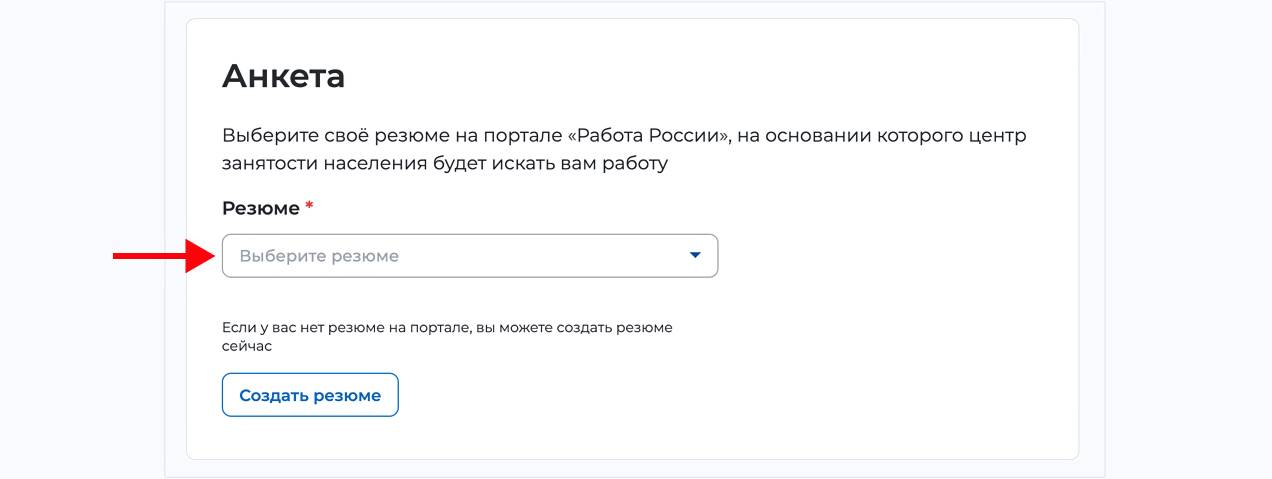Click the placeholder text "Выберите резюме"
This screenshot has height=479, width=1272.
[x=318, y=256]
